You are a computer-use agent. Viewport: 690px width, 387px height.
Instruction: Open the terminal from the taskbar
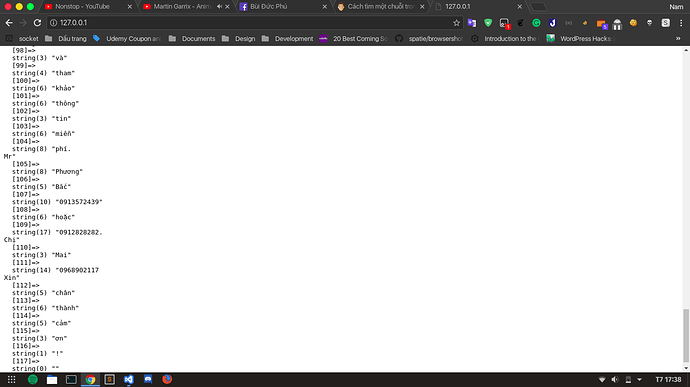coord(71,380)
